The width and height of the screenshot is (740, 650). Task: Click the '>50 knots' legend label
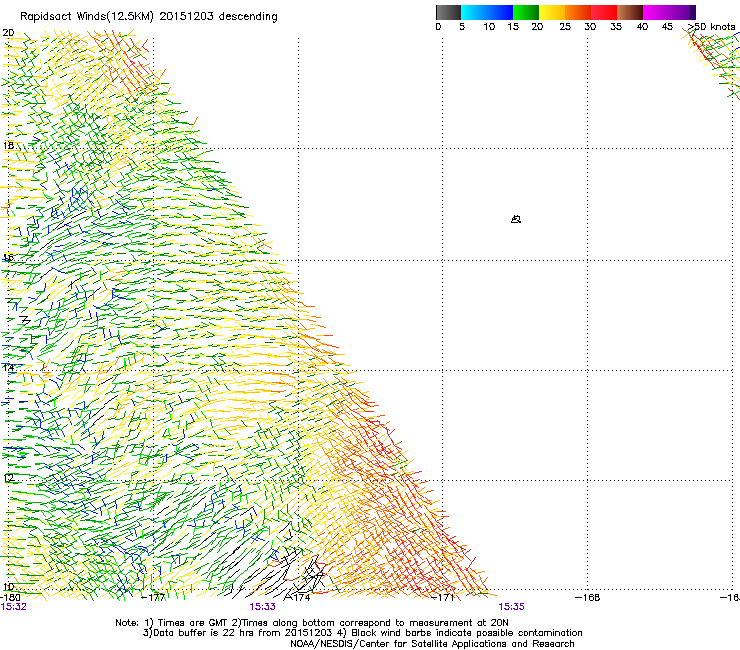coord(711,27)
